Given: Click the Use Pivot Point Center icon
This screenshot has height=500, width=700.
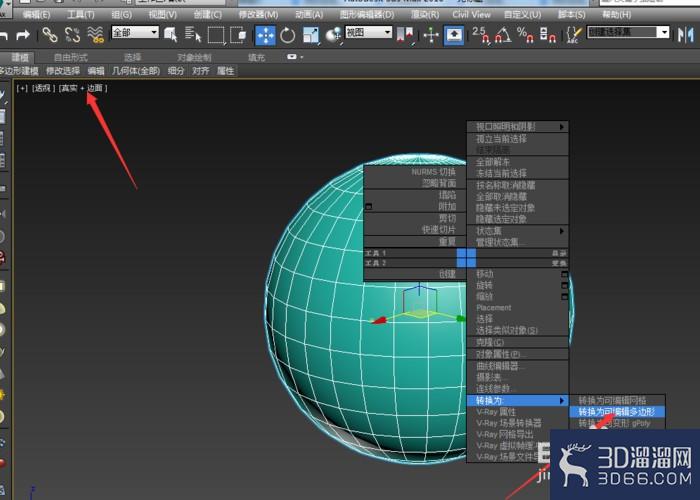Looking at the screenshot, I should [x=405, y=35].
